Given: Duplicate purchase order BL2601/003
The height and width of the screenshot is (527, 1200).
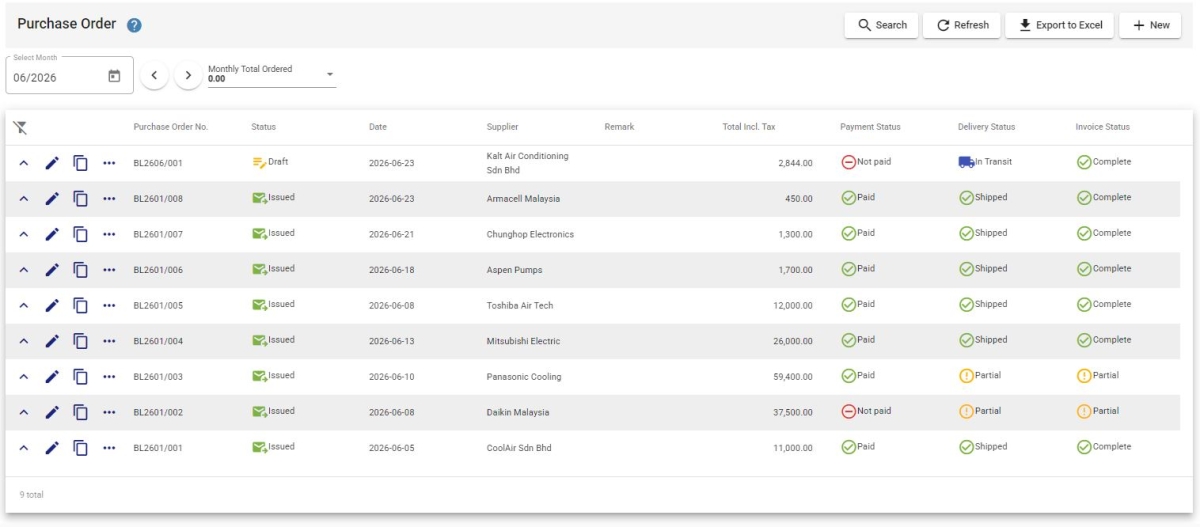Looking at the screenshot, I should (x=81, y=377).
